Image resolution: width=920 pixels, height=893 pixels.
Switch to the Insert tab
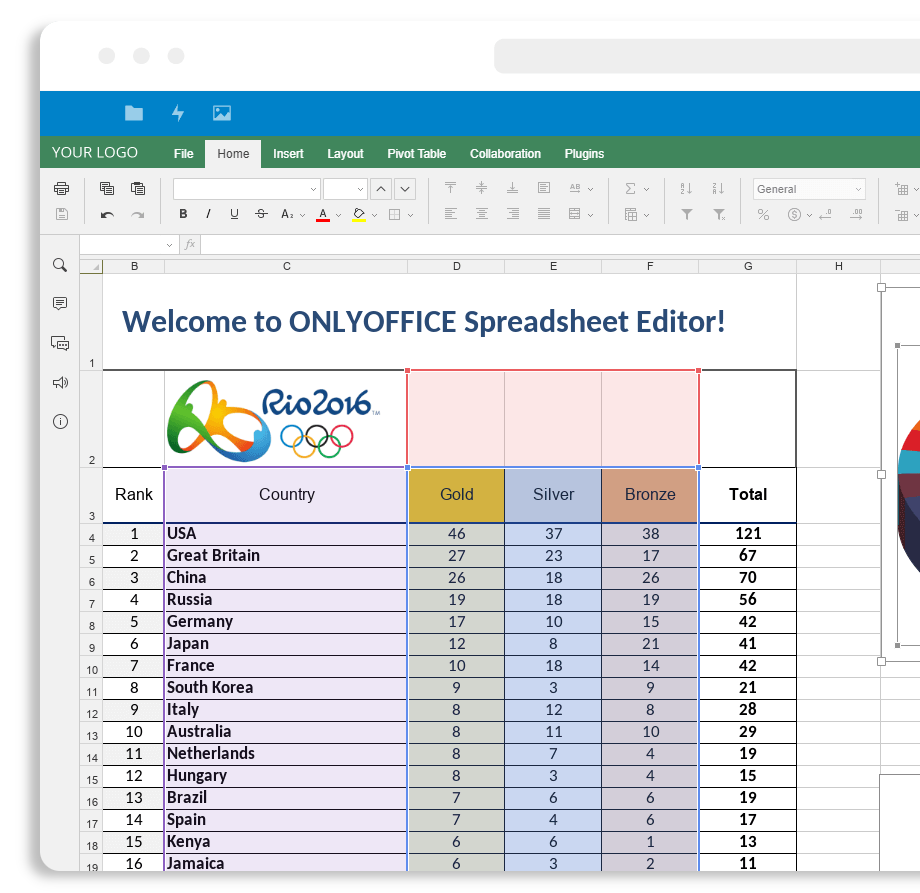click(288, 154)
